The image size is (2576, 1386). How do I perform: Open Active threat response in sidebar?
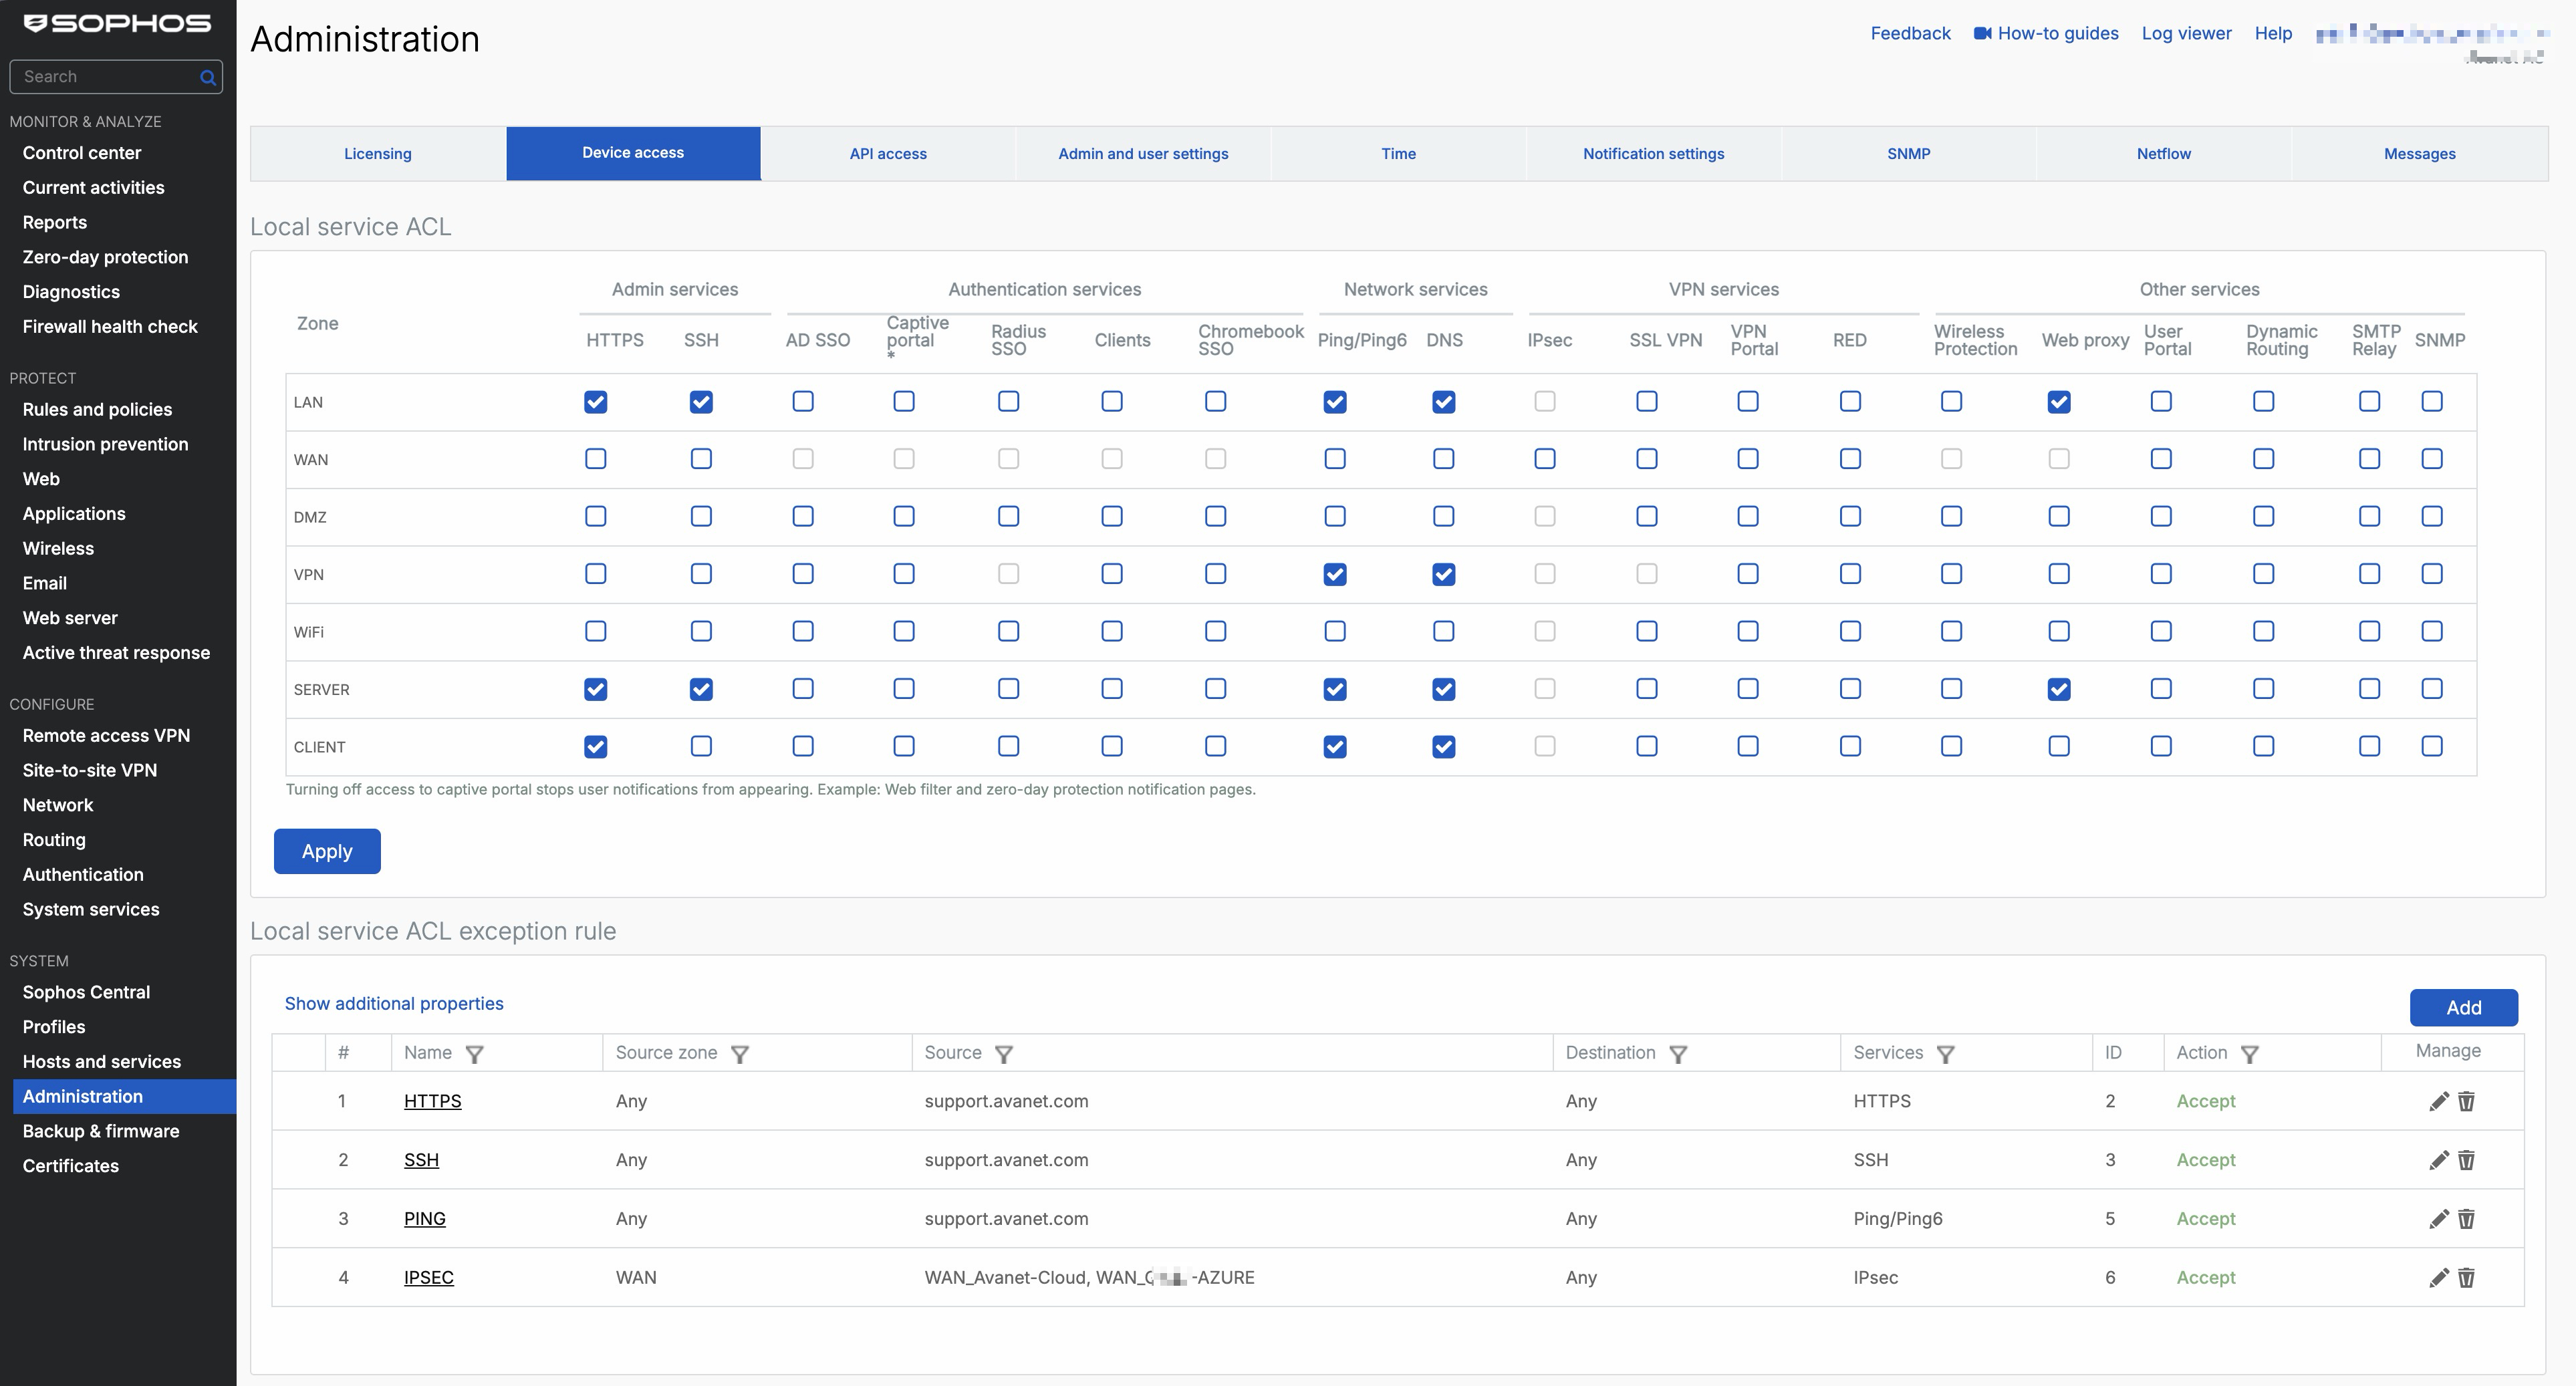pos(116,653)
